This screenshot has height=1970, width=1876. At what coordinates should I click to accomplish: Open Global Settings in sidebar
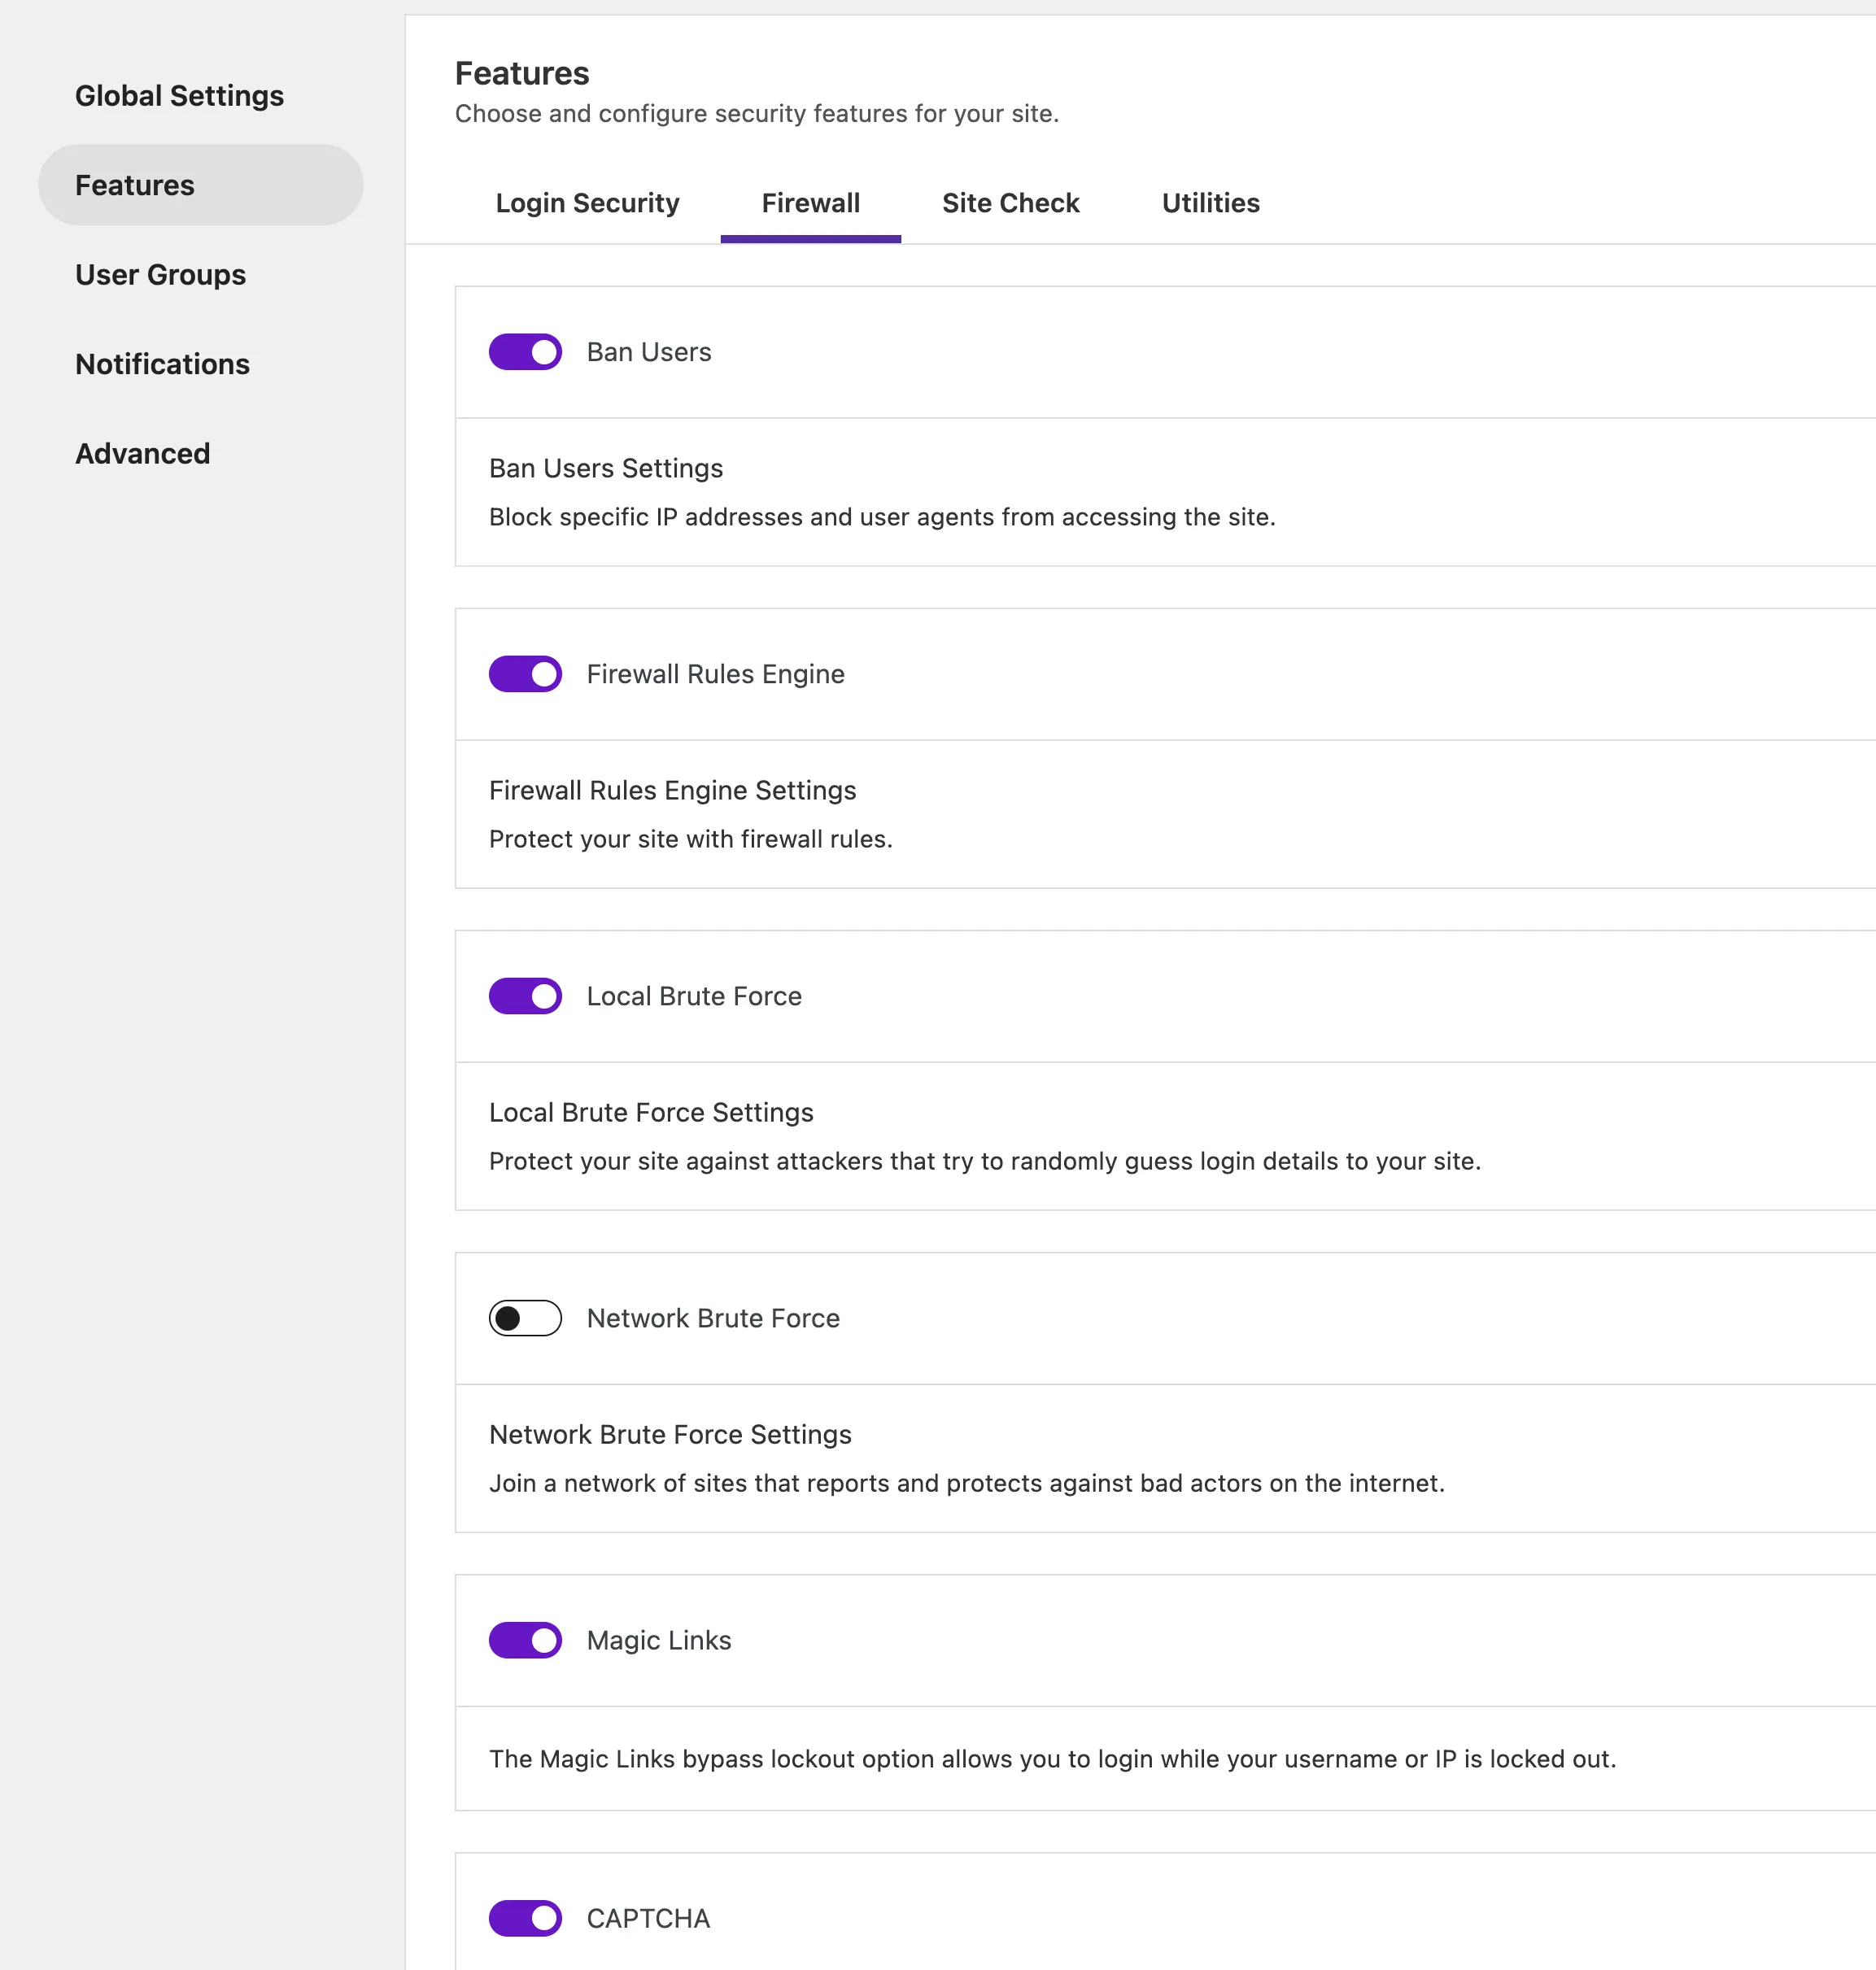point(180,96)
